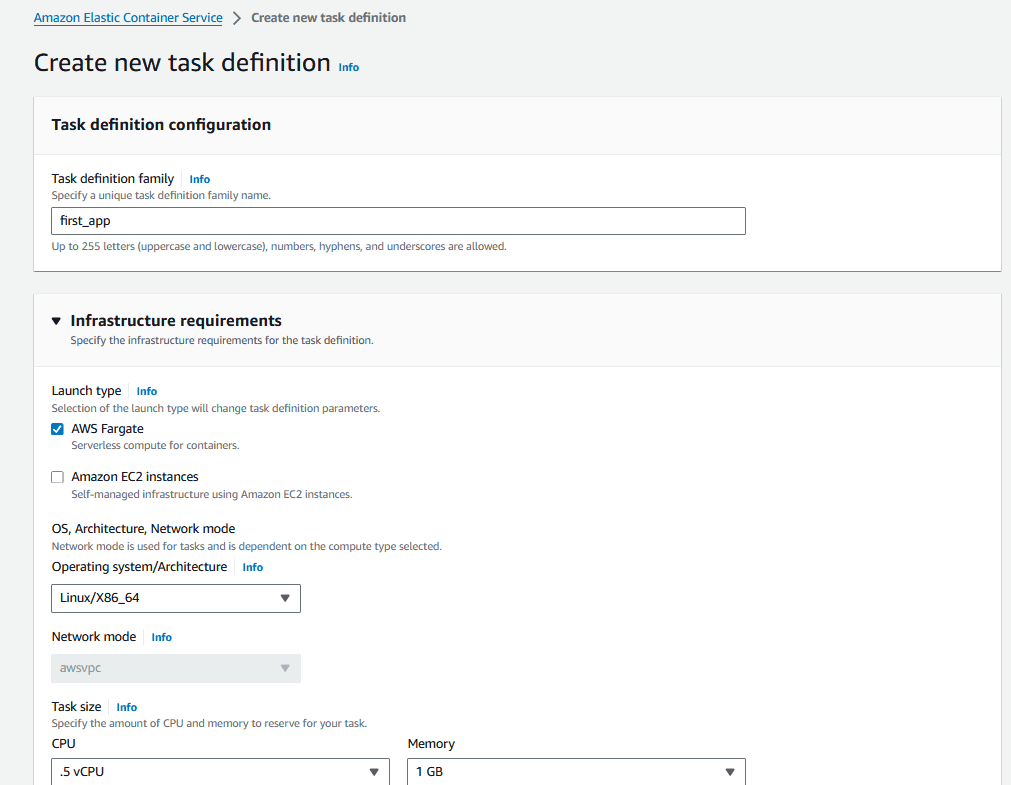The height and width of the screenshot is (785, 1011).
Task: Open the 1 GB Memory dropdown
Action: pos(576,771)
